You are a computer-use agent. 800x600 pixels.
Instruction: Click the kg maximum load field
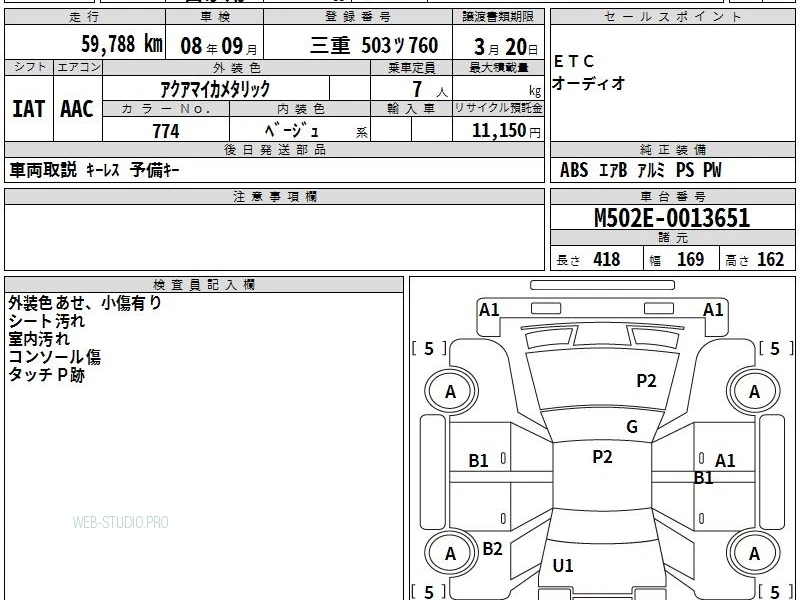[x=498, y=88]
